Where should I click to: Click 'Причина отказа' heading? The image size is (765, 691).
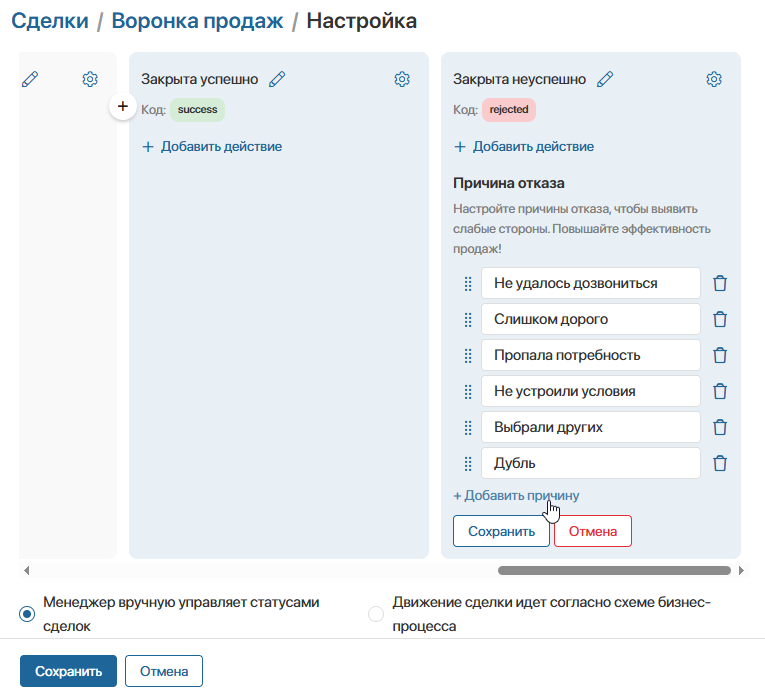tap(508, 183)
